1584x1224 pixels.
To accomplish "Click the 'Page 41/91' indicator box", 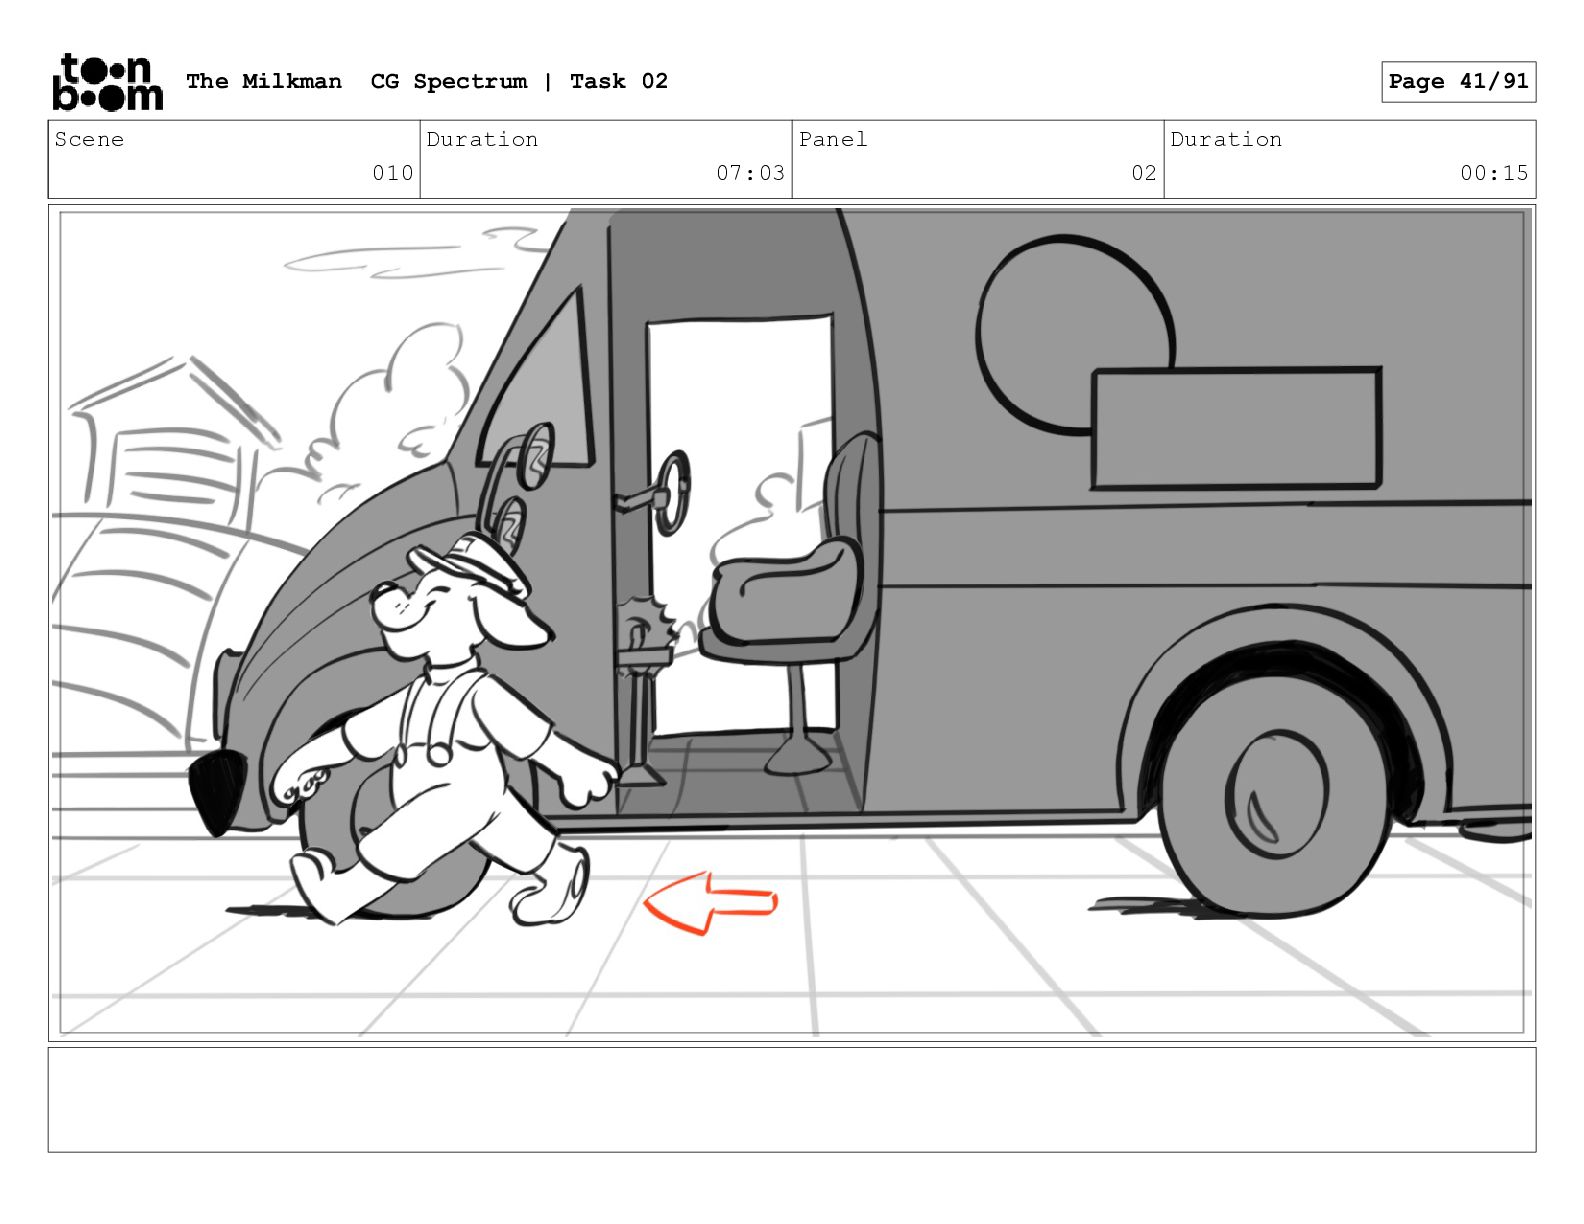I will coord(1458,82).
